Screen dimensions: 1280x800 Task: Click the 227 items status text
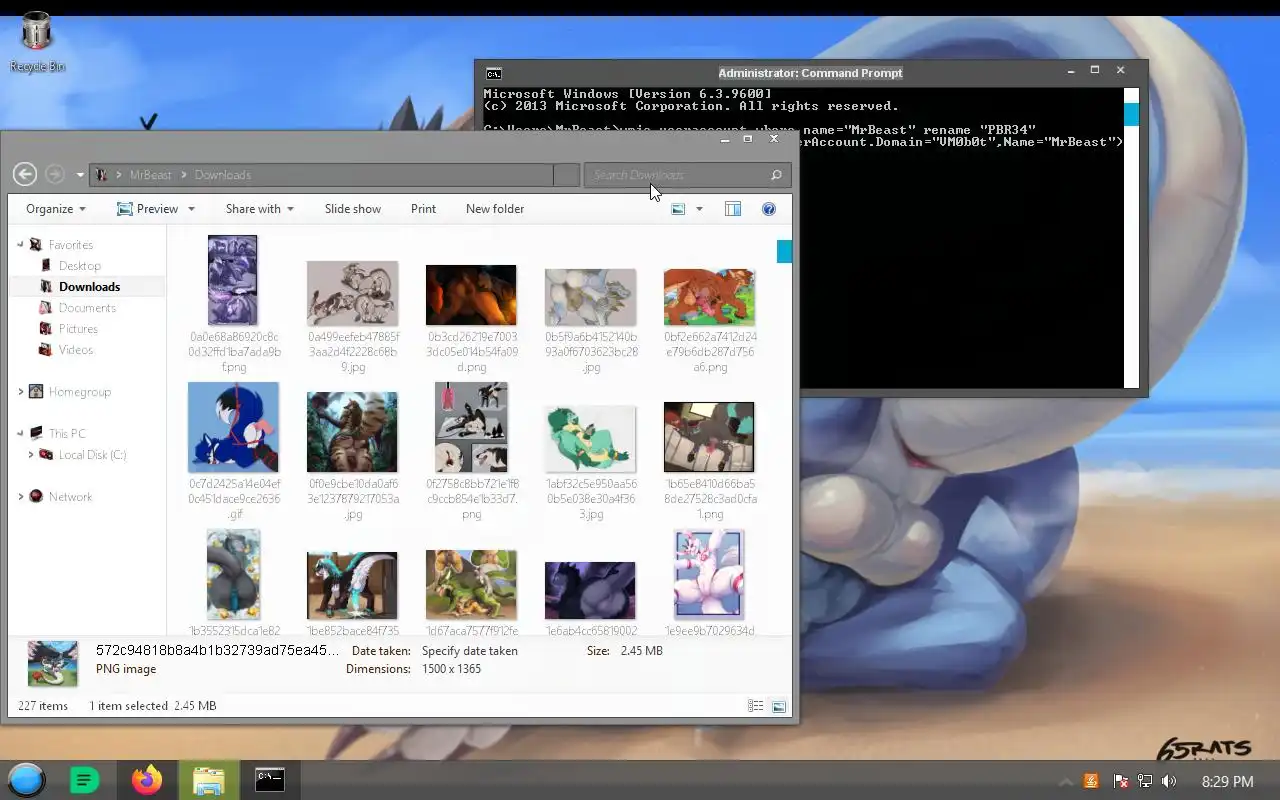43,706
